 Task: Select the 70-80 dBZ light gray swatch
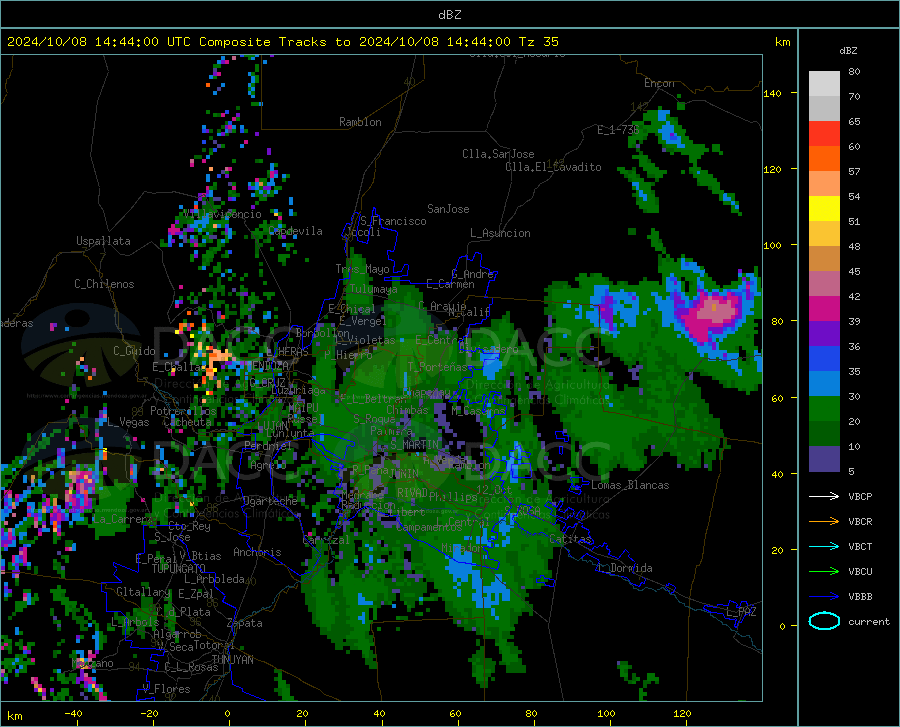[824, 84]
